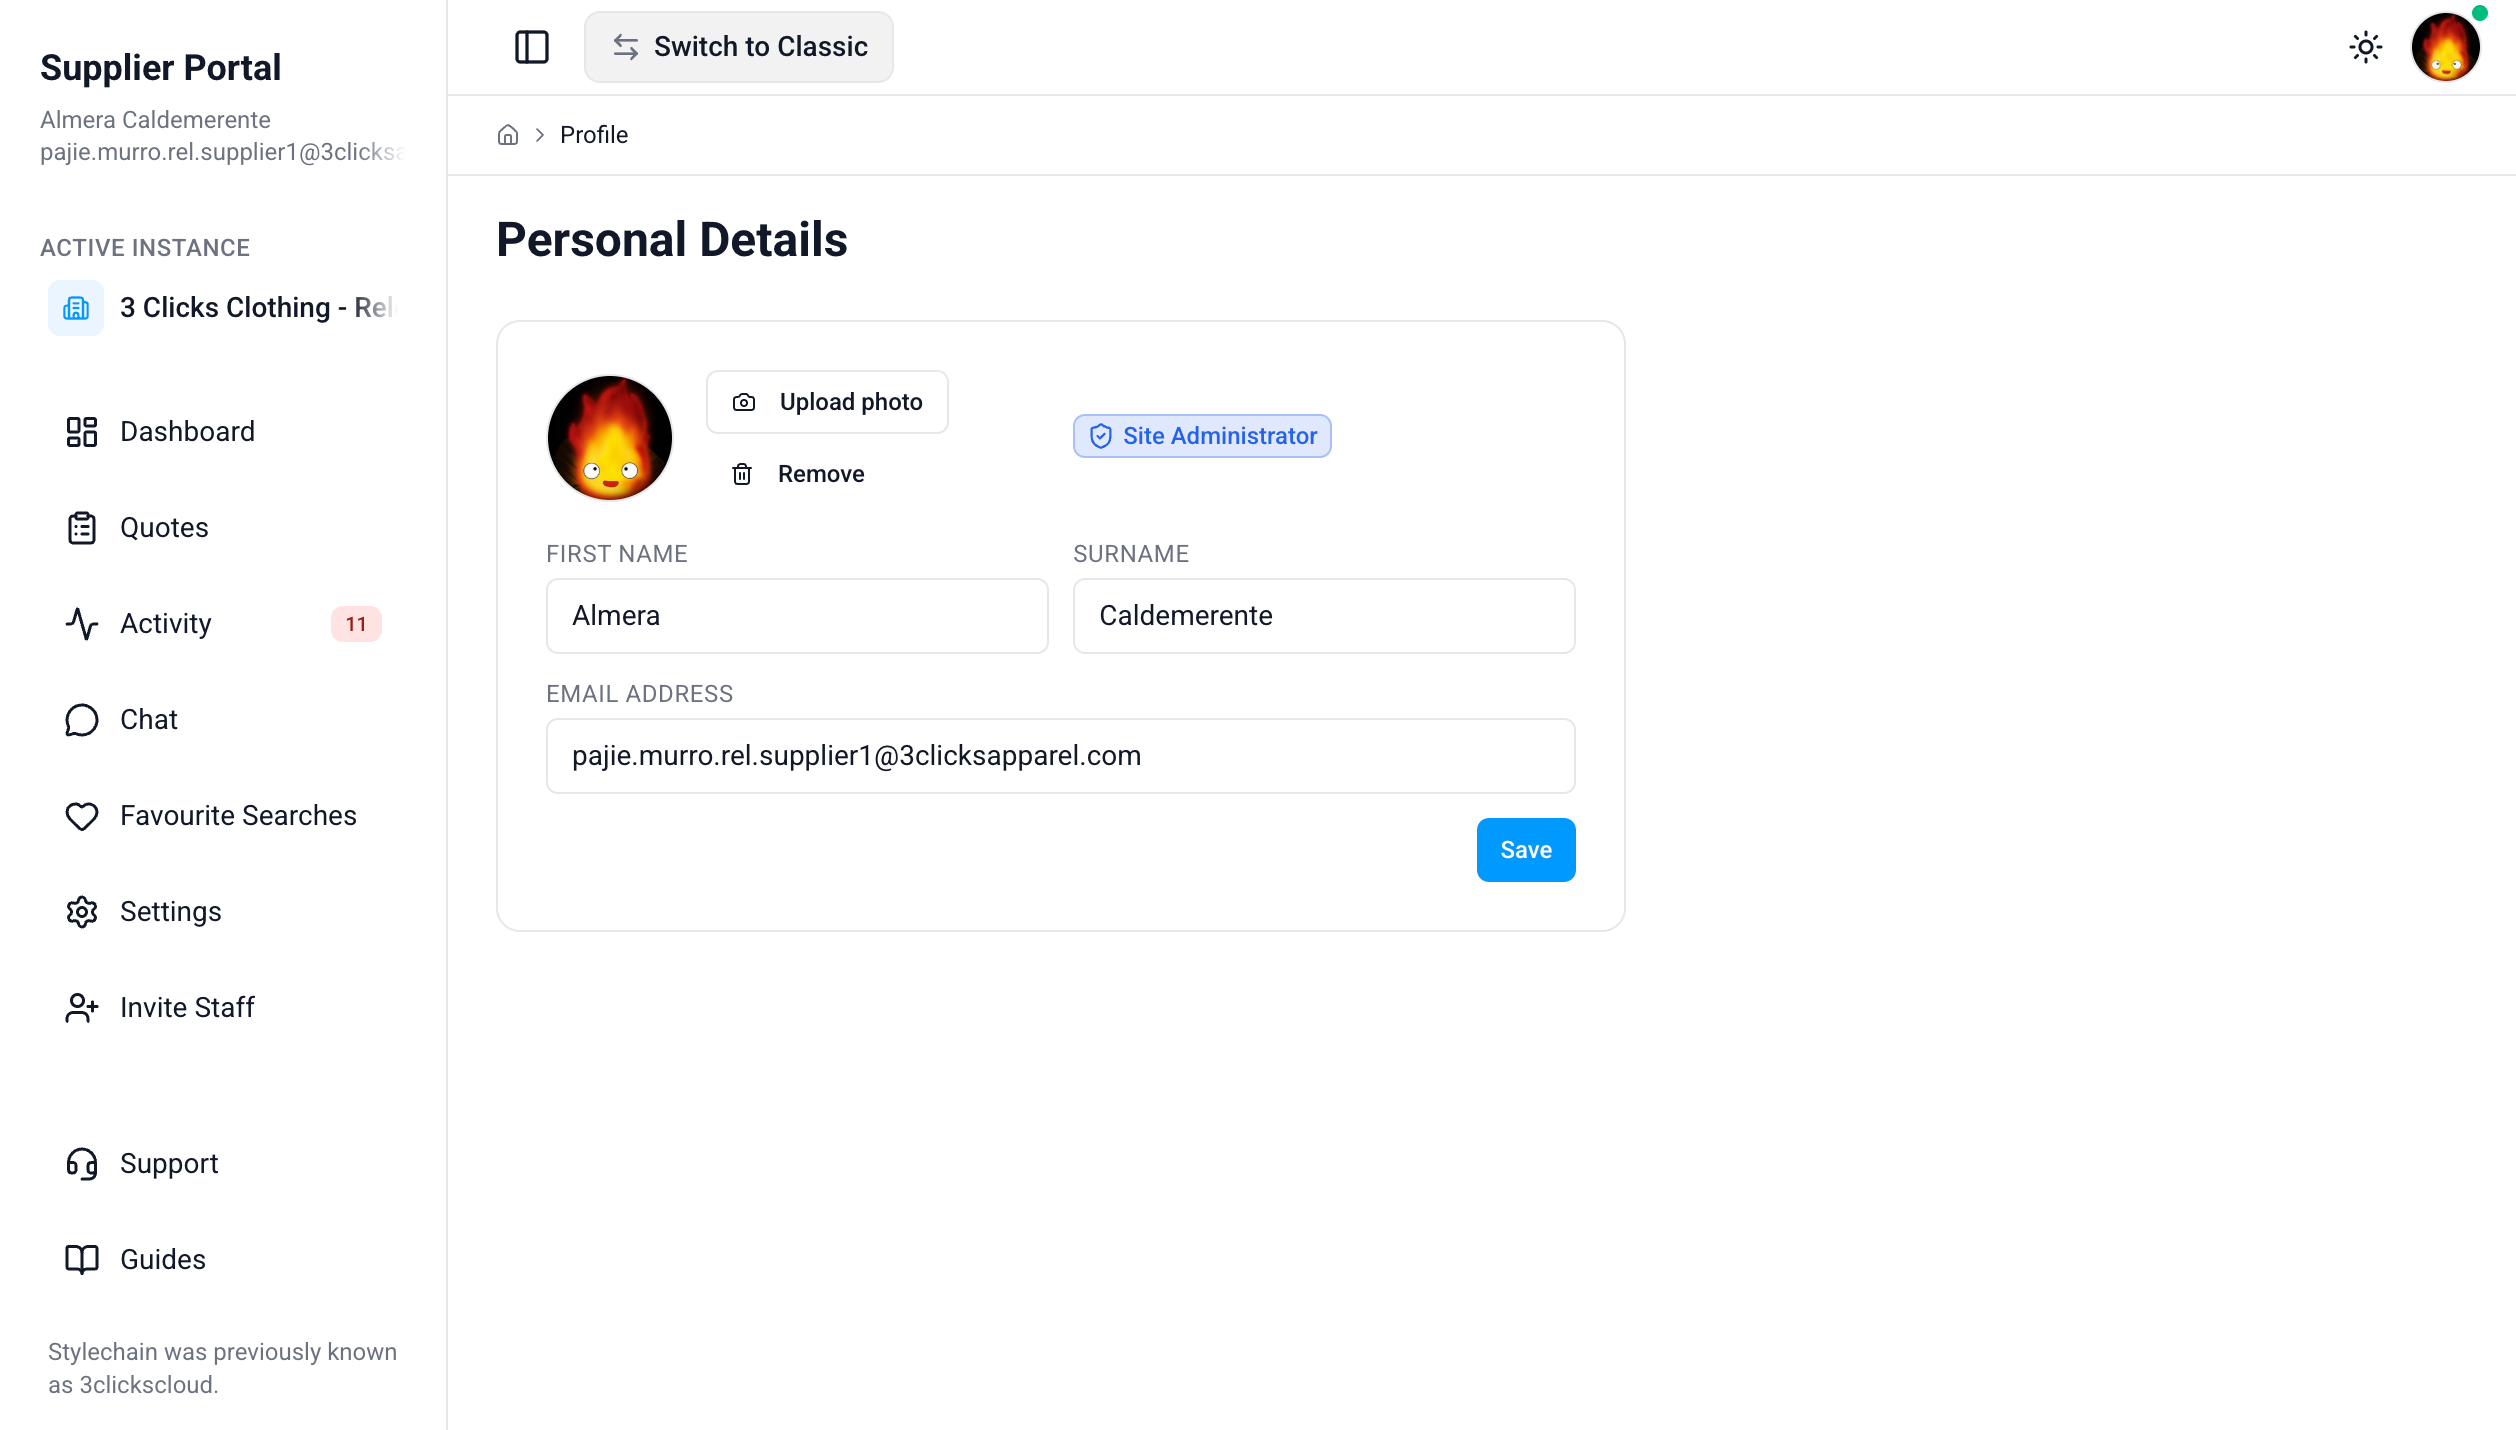Open Chat bubble icon
The height and width of the screenshot is (1430, 2516).
(x=82, y=720)
